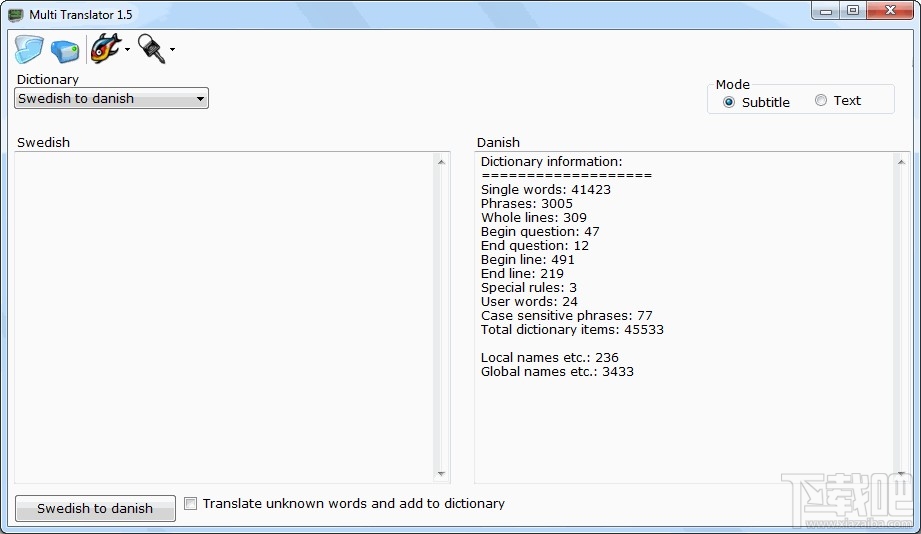
Task: Click the Swedish to danish translate button
Action: pyautogui.click(x=95, y=508)
